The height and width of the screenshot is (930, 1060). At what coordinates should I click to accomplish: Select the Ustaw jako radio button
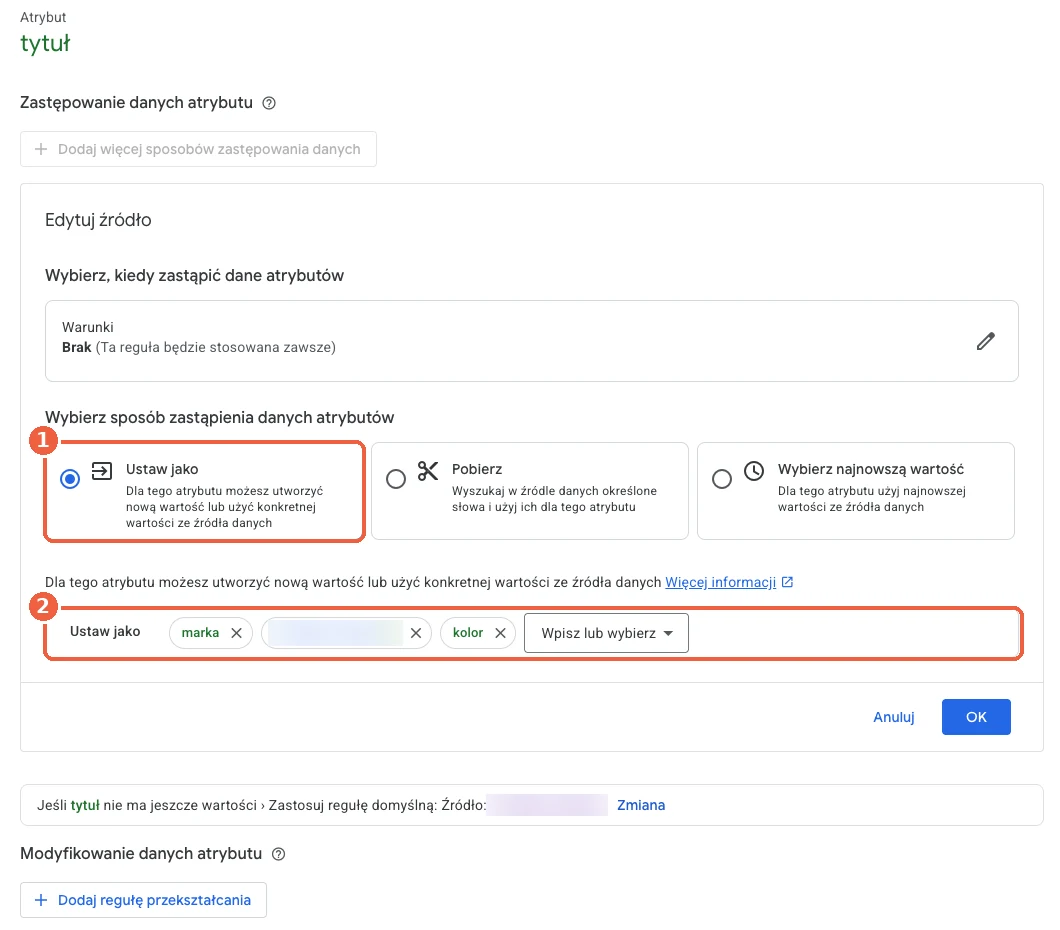click(x=70, y=479)
